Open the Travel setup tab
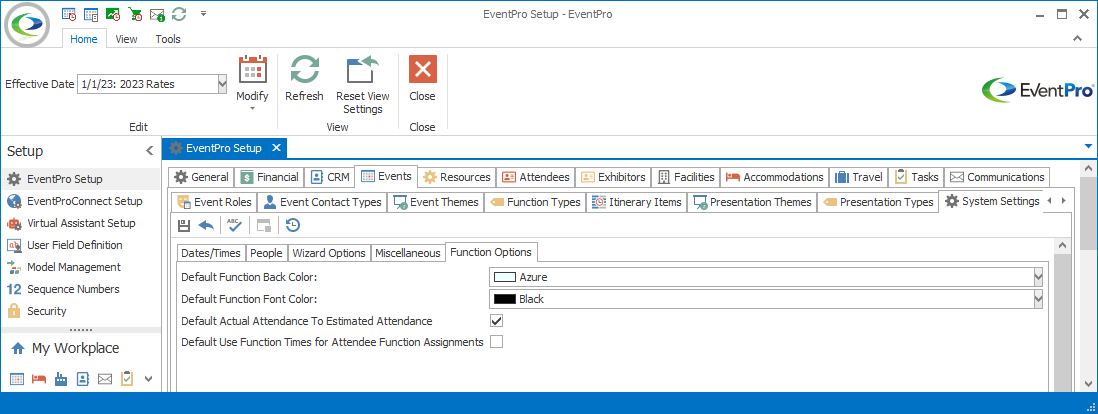1098x414 pixels. pos(859,177)
